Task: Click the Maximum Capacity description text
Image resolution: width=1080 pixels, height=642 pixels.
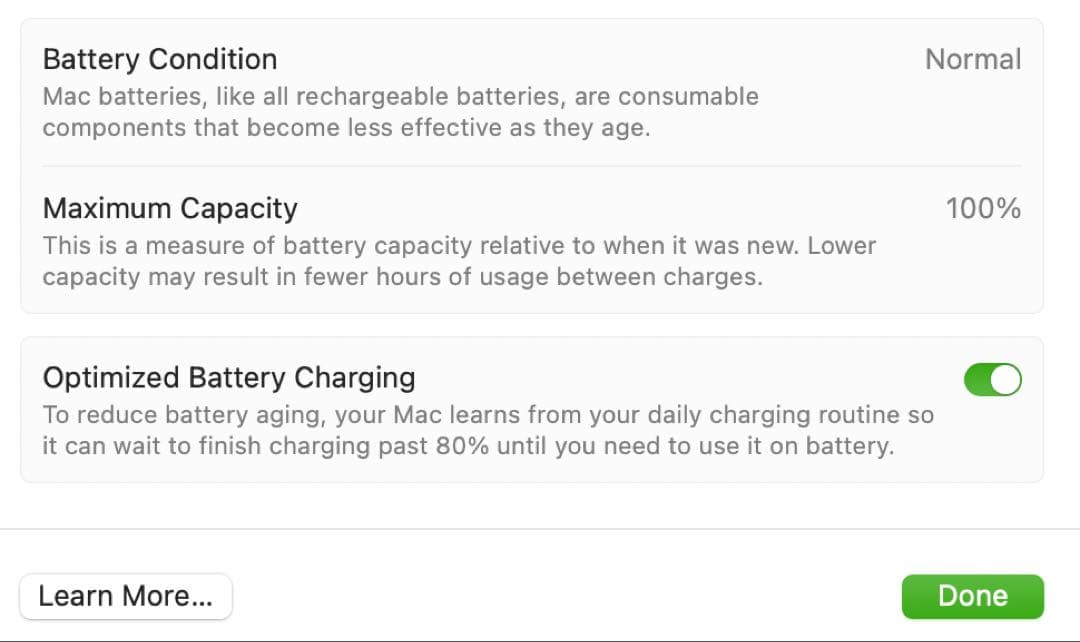Action: click(458, 261)
